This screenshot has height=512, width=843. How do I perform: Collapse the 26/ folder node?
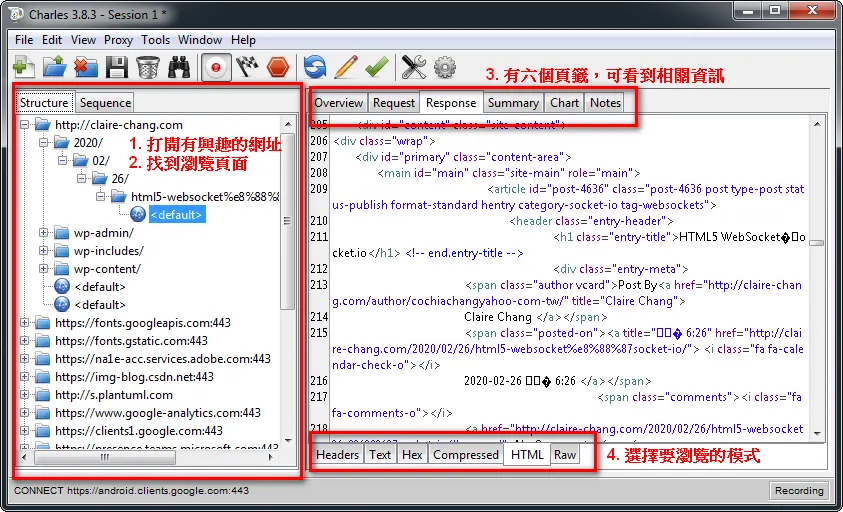click(x=82, y=179)
